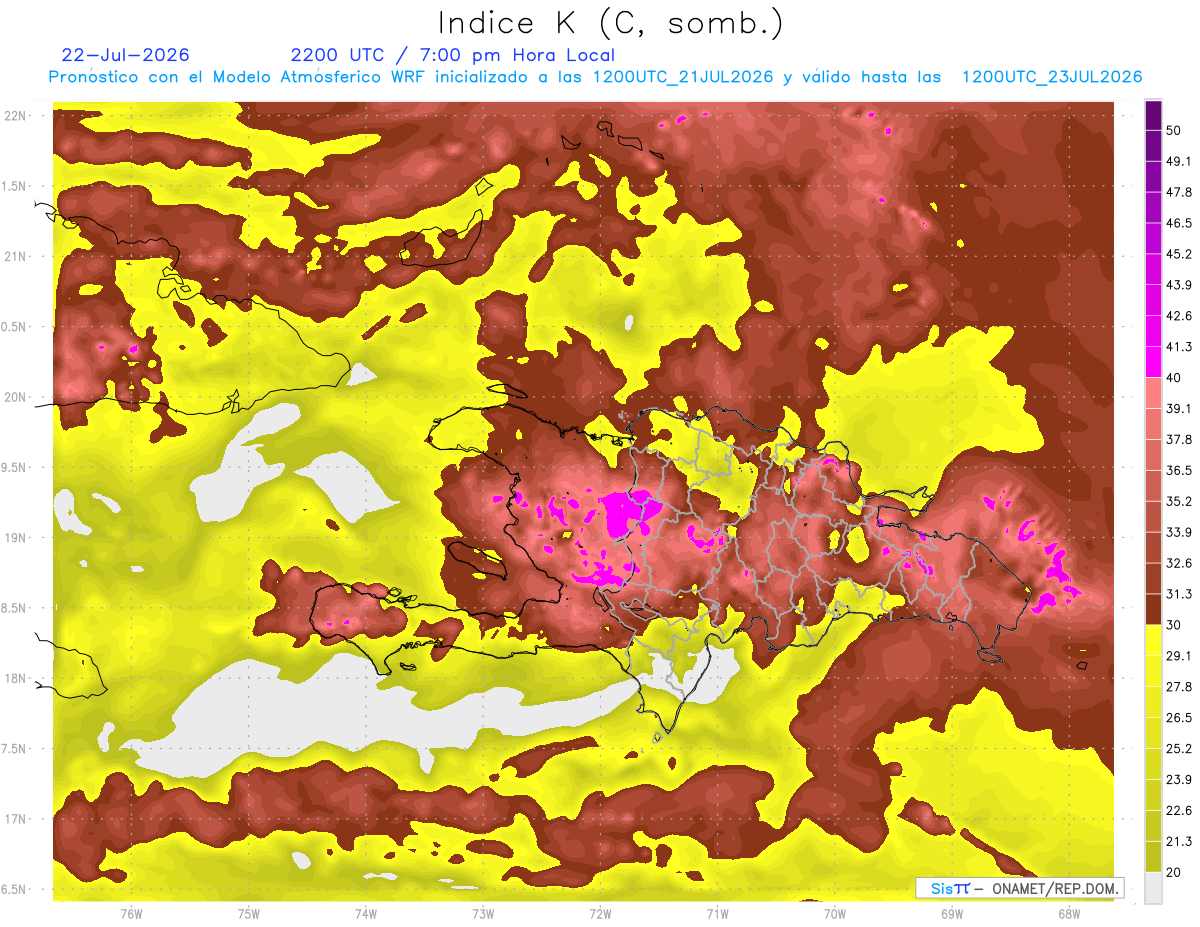Click the '18N' latitude label
Image resolution: width=1200 pixels, height=927 pixels.
click(x=15, y=678)
